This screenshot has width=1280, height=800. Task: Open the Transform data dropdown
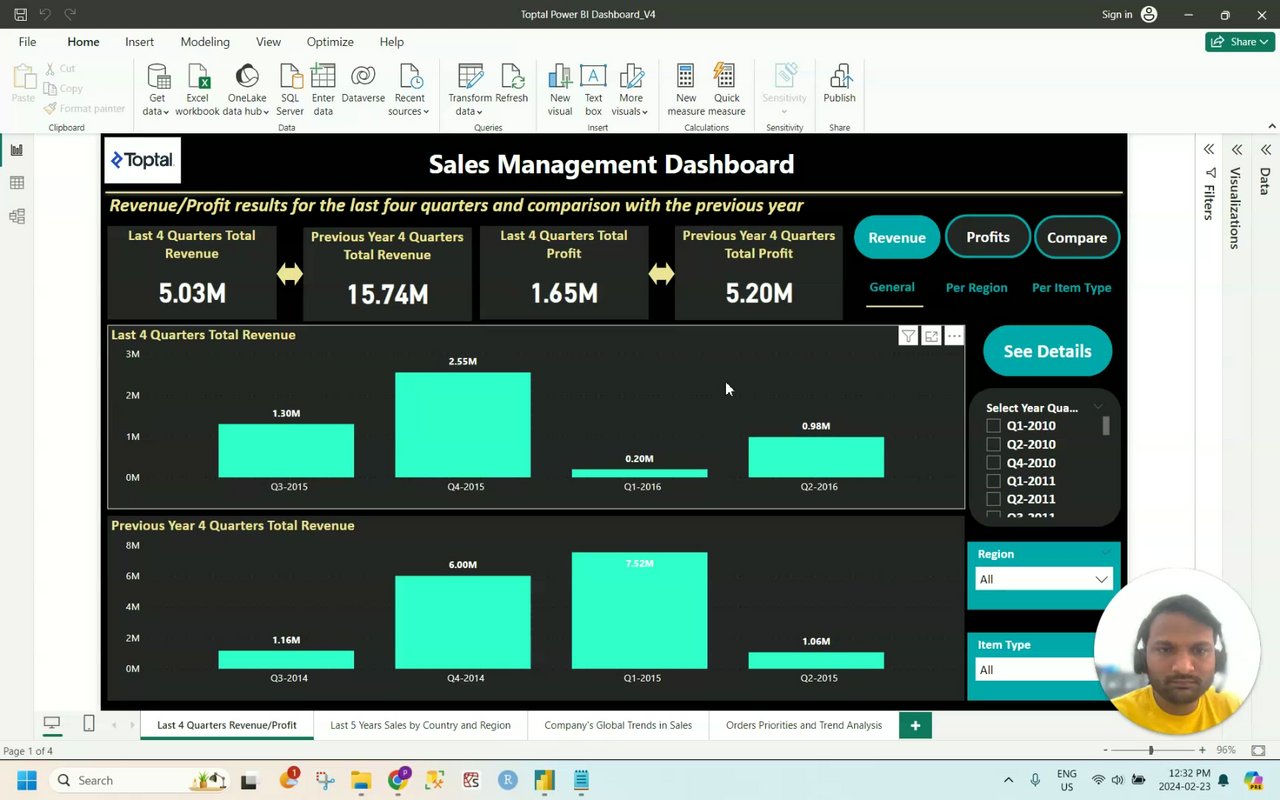[470, 90]
